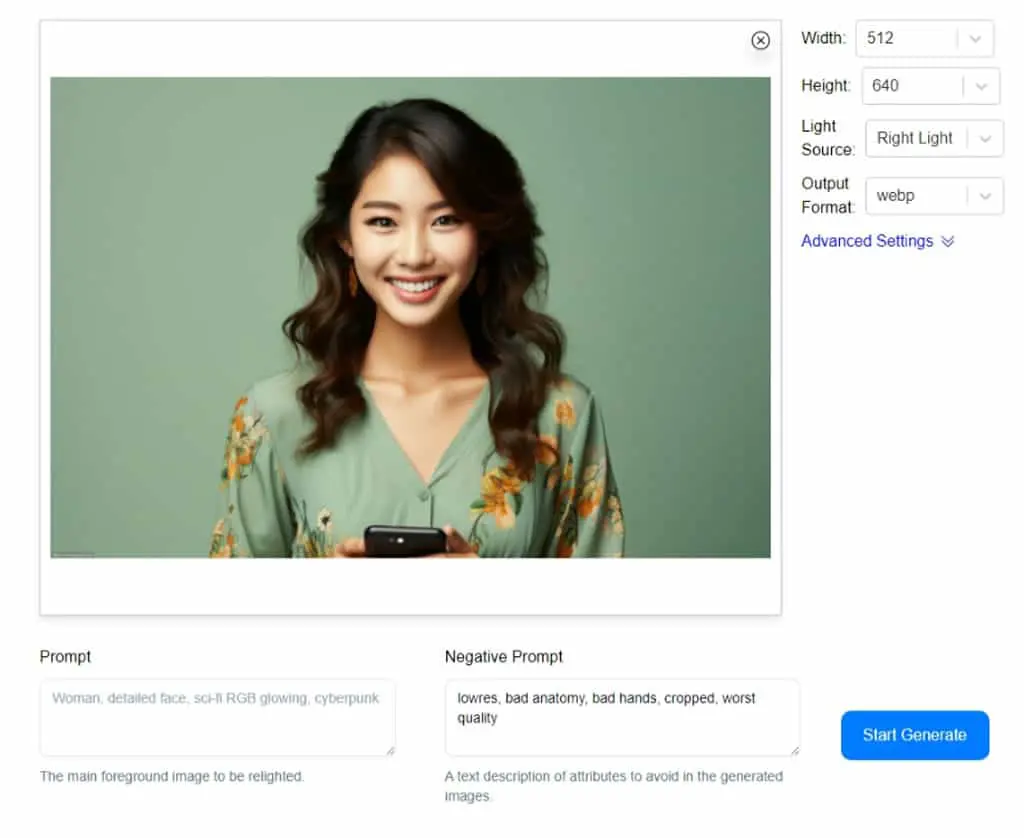This screenshot has height=838, width=1024.
Task: Click the resize grip of the Negative Prompt textarea
Action: pyautogui.click(x=794, y=751)
